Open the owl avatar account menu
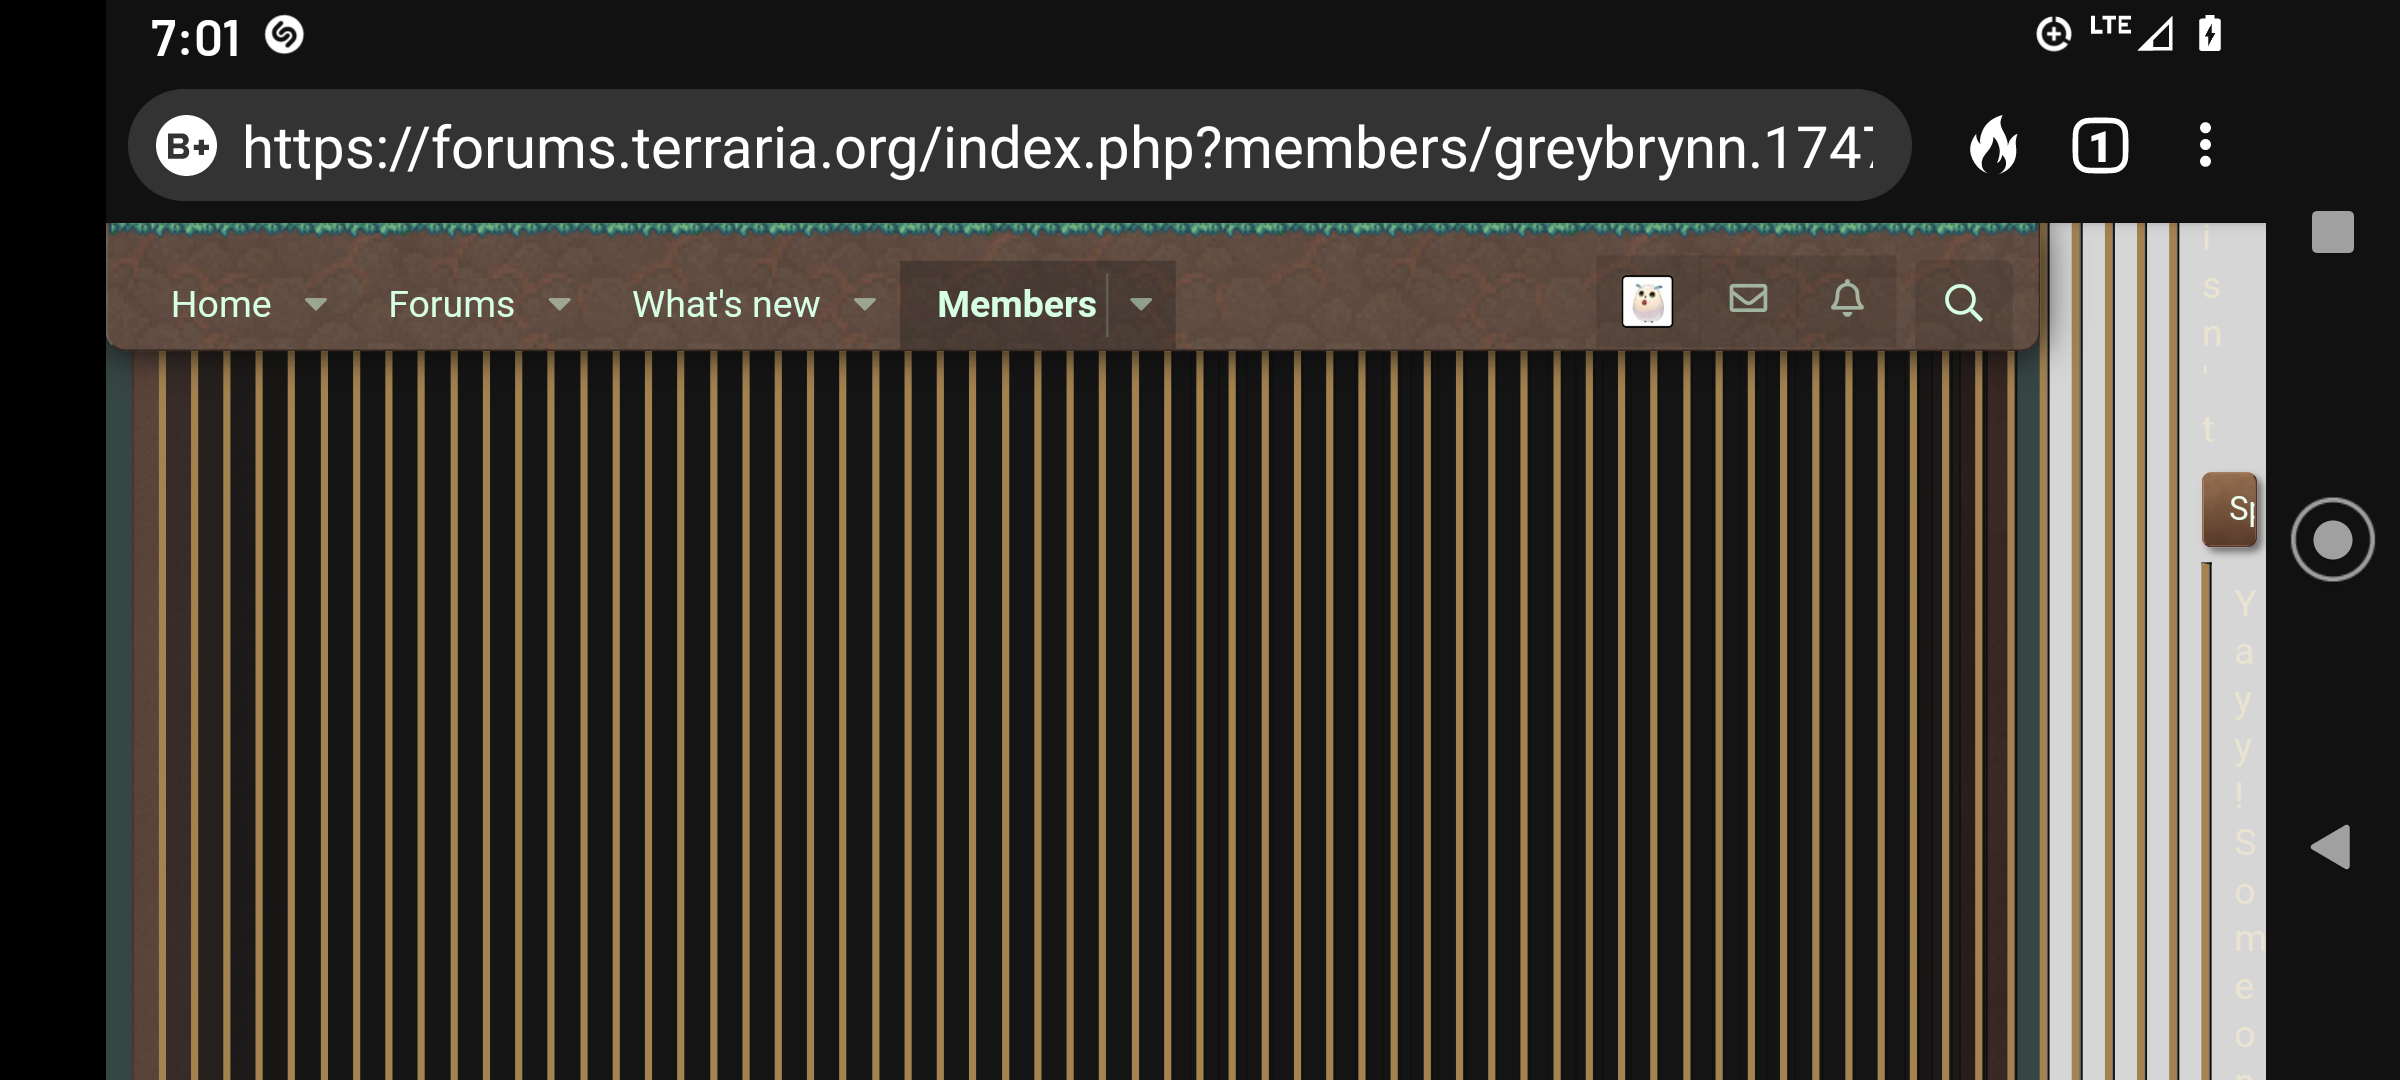Screen dimensions: 2400x1080 (x=1647, y=302)
